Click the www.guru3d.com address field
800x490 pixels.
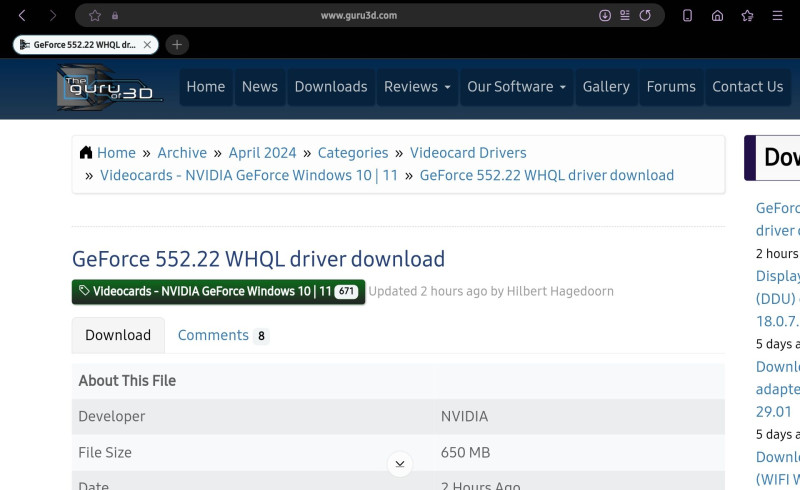[359, 15]
